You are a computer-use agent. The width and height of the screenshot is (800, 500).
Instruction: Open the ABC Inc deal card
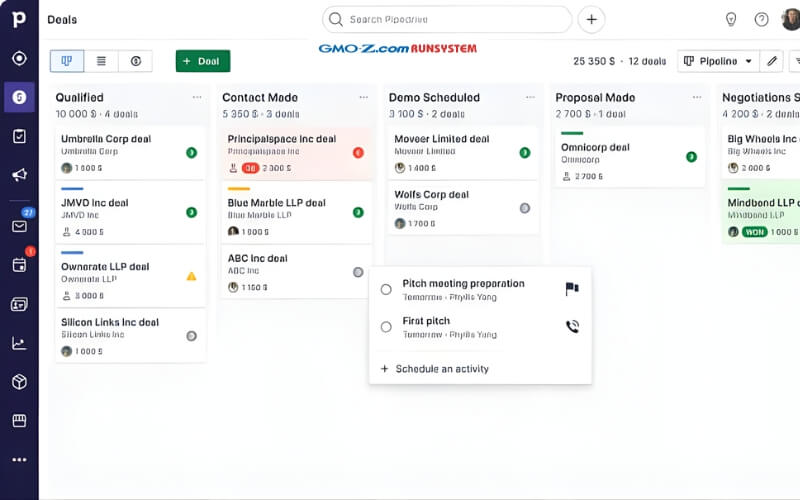[x=297, y=272]
